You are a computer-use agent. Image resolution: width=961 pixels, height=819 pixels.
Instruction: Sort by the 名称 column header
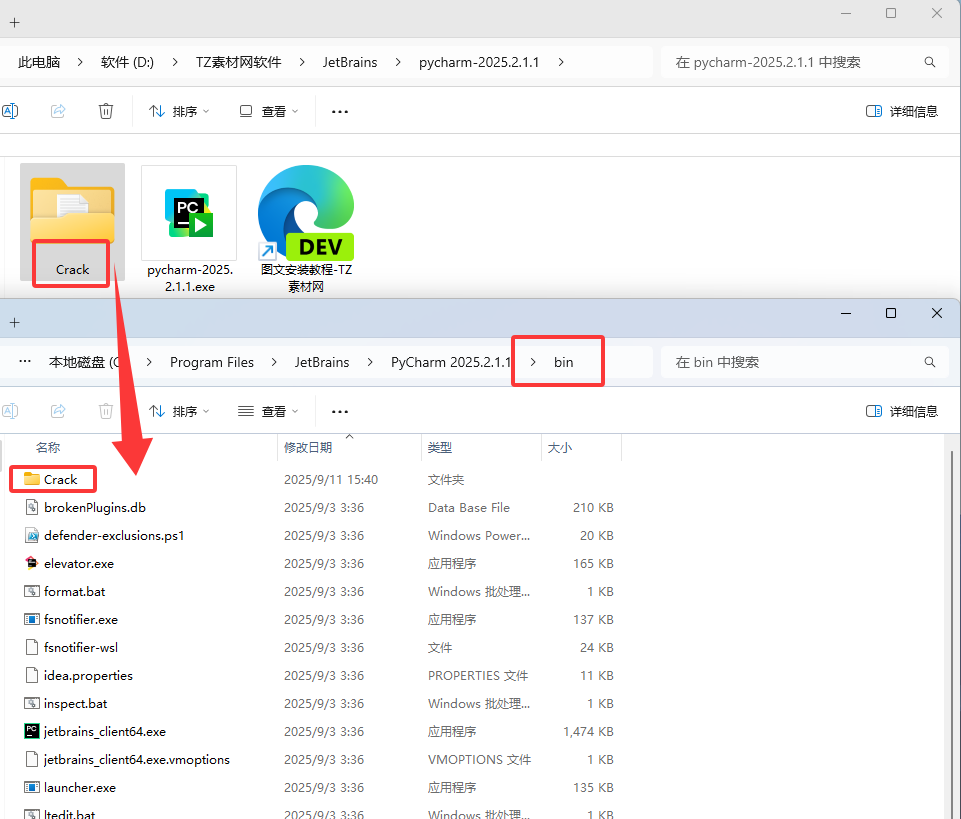tap(48, 448)
